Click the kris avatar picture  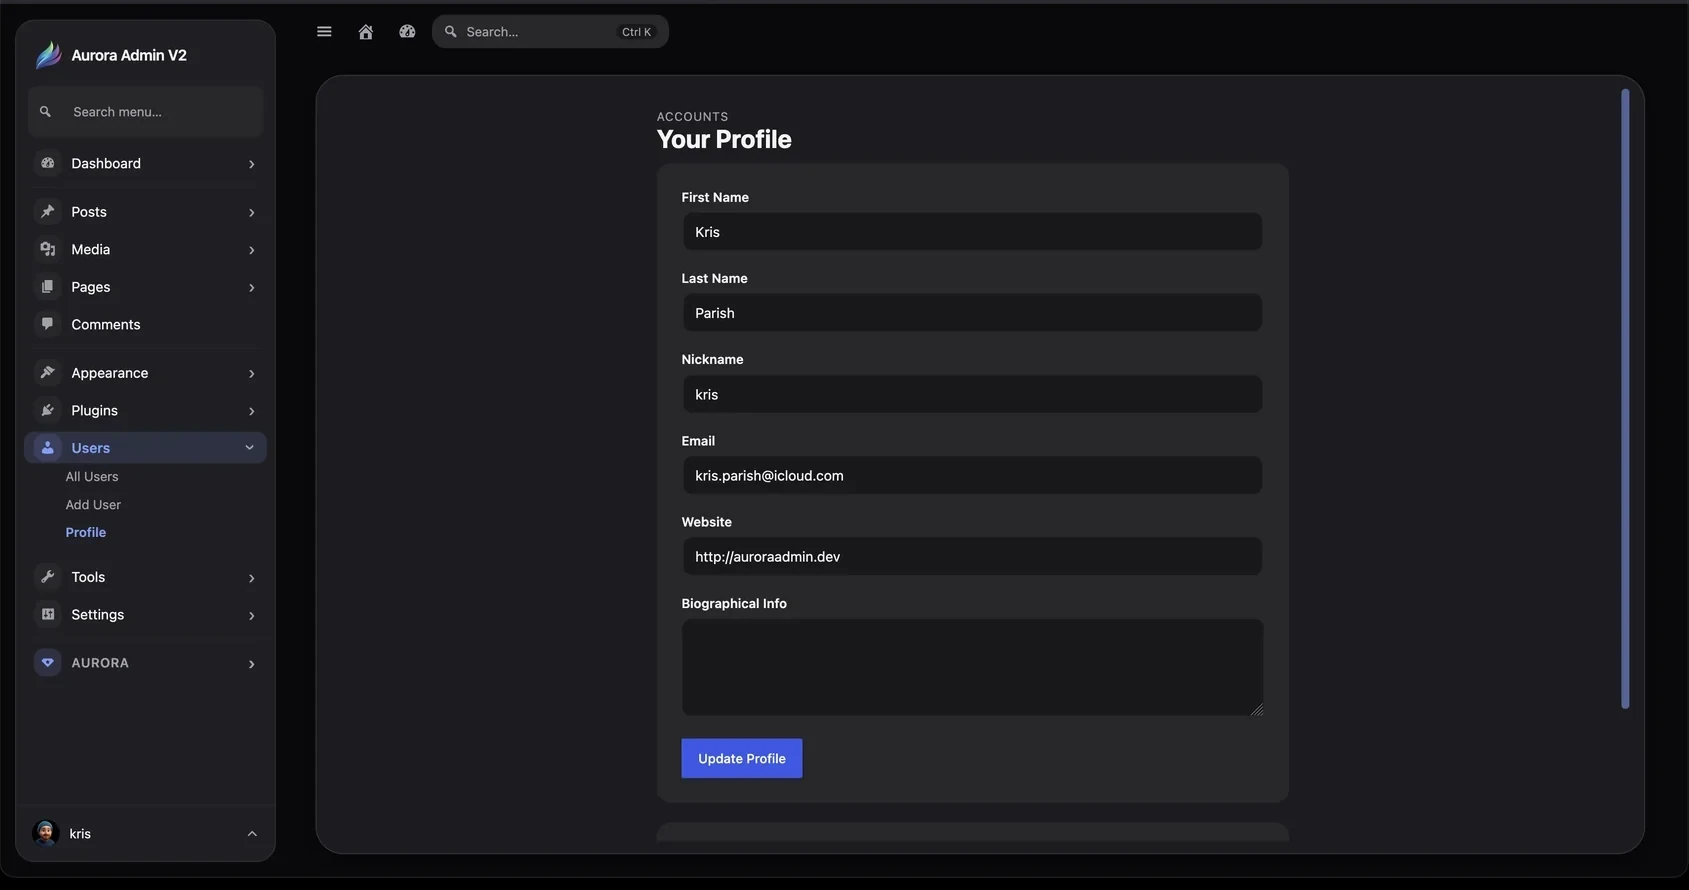click(45, 833)
